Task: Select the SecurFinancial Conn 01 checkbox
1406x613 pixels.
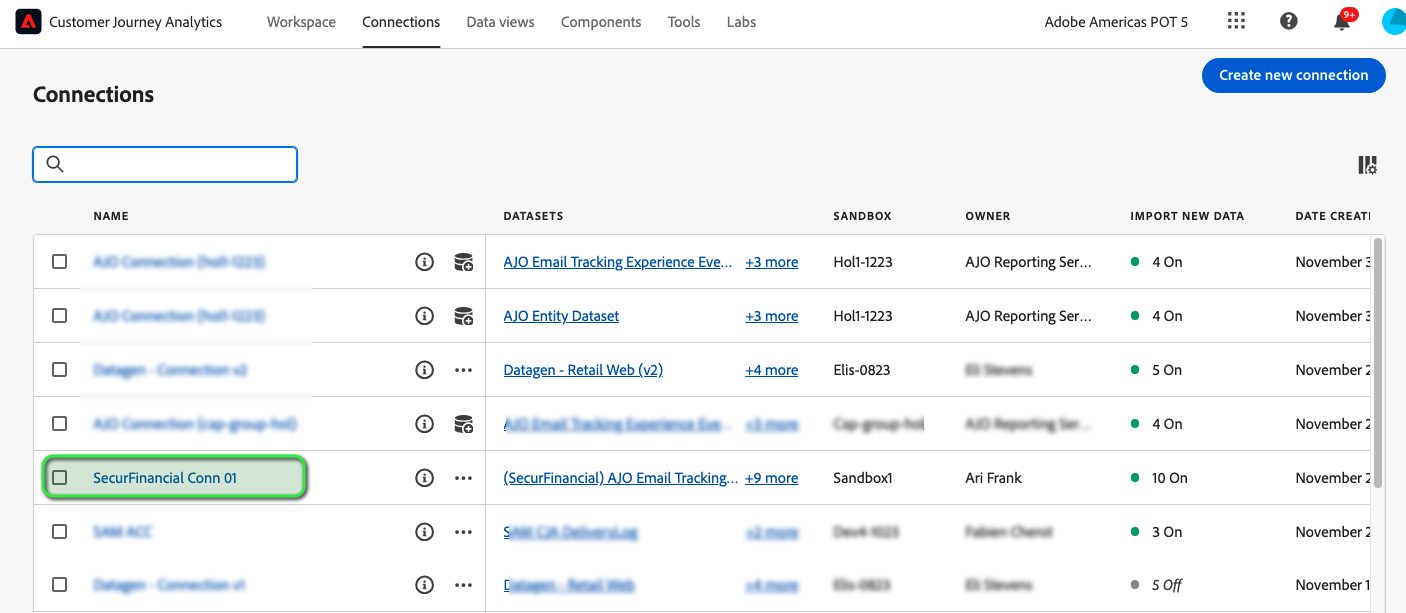Action: point(60,478)
